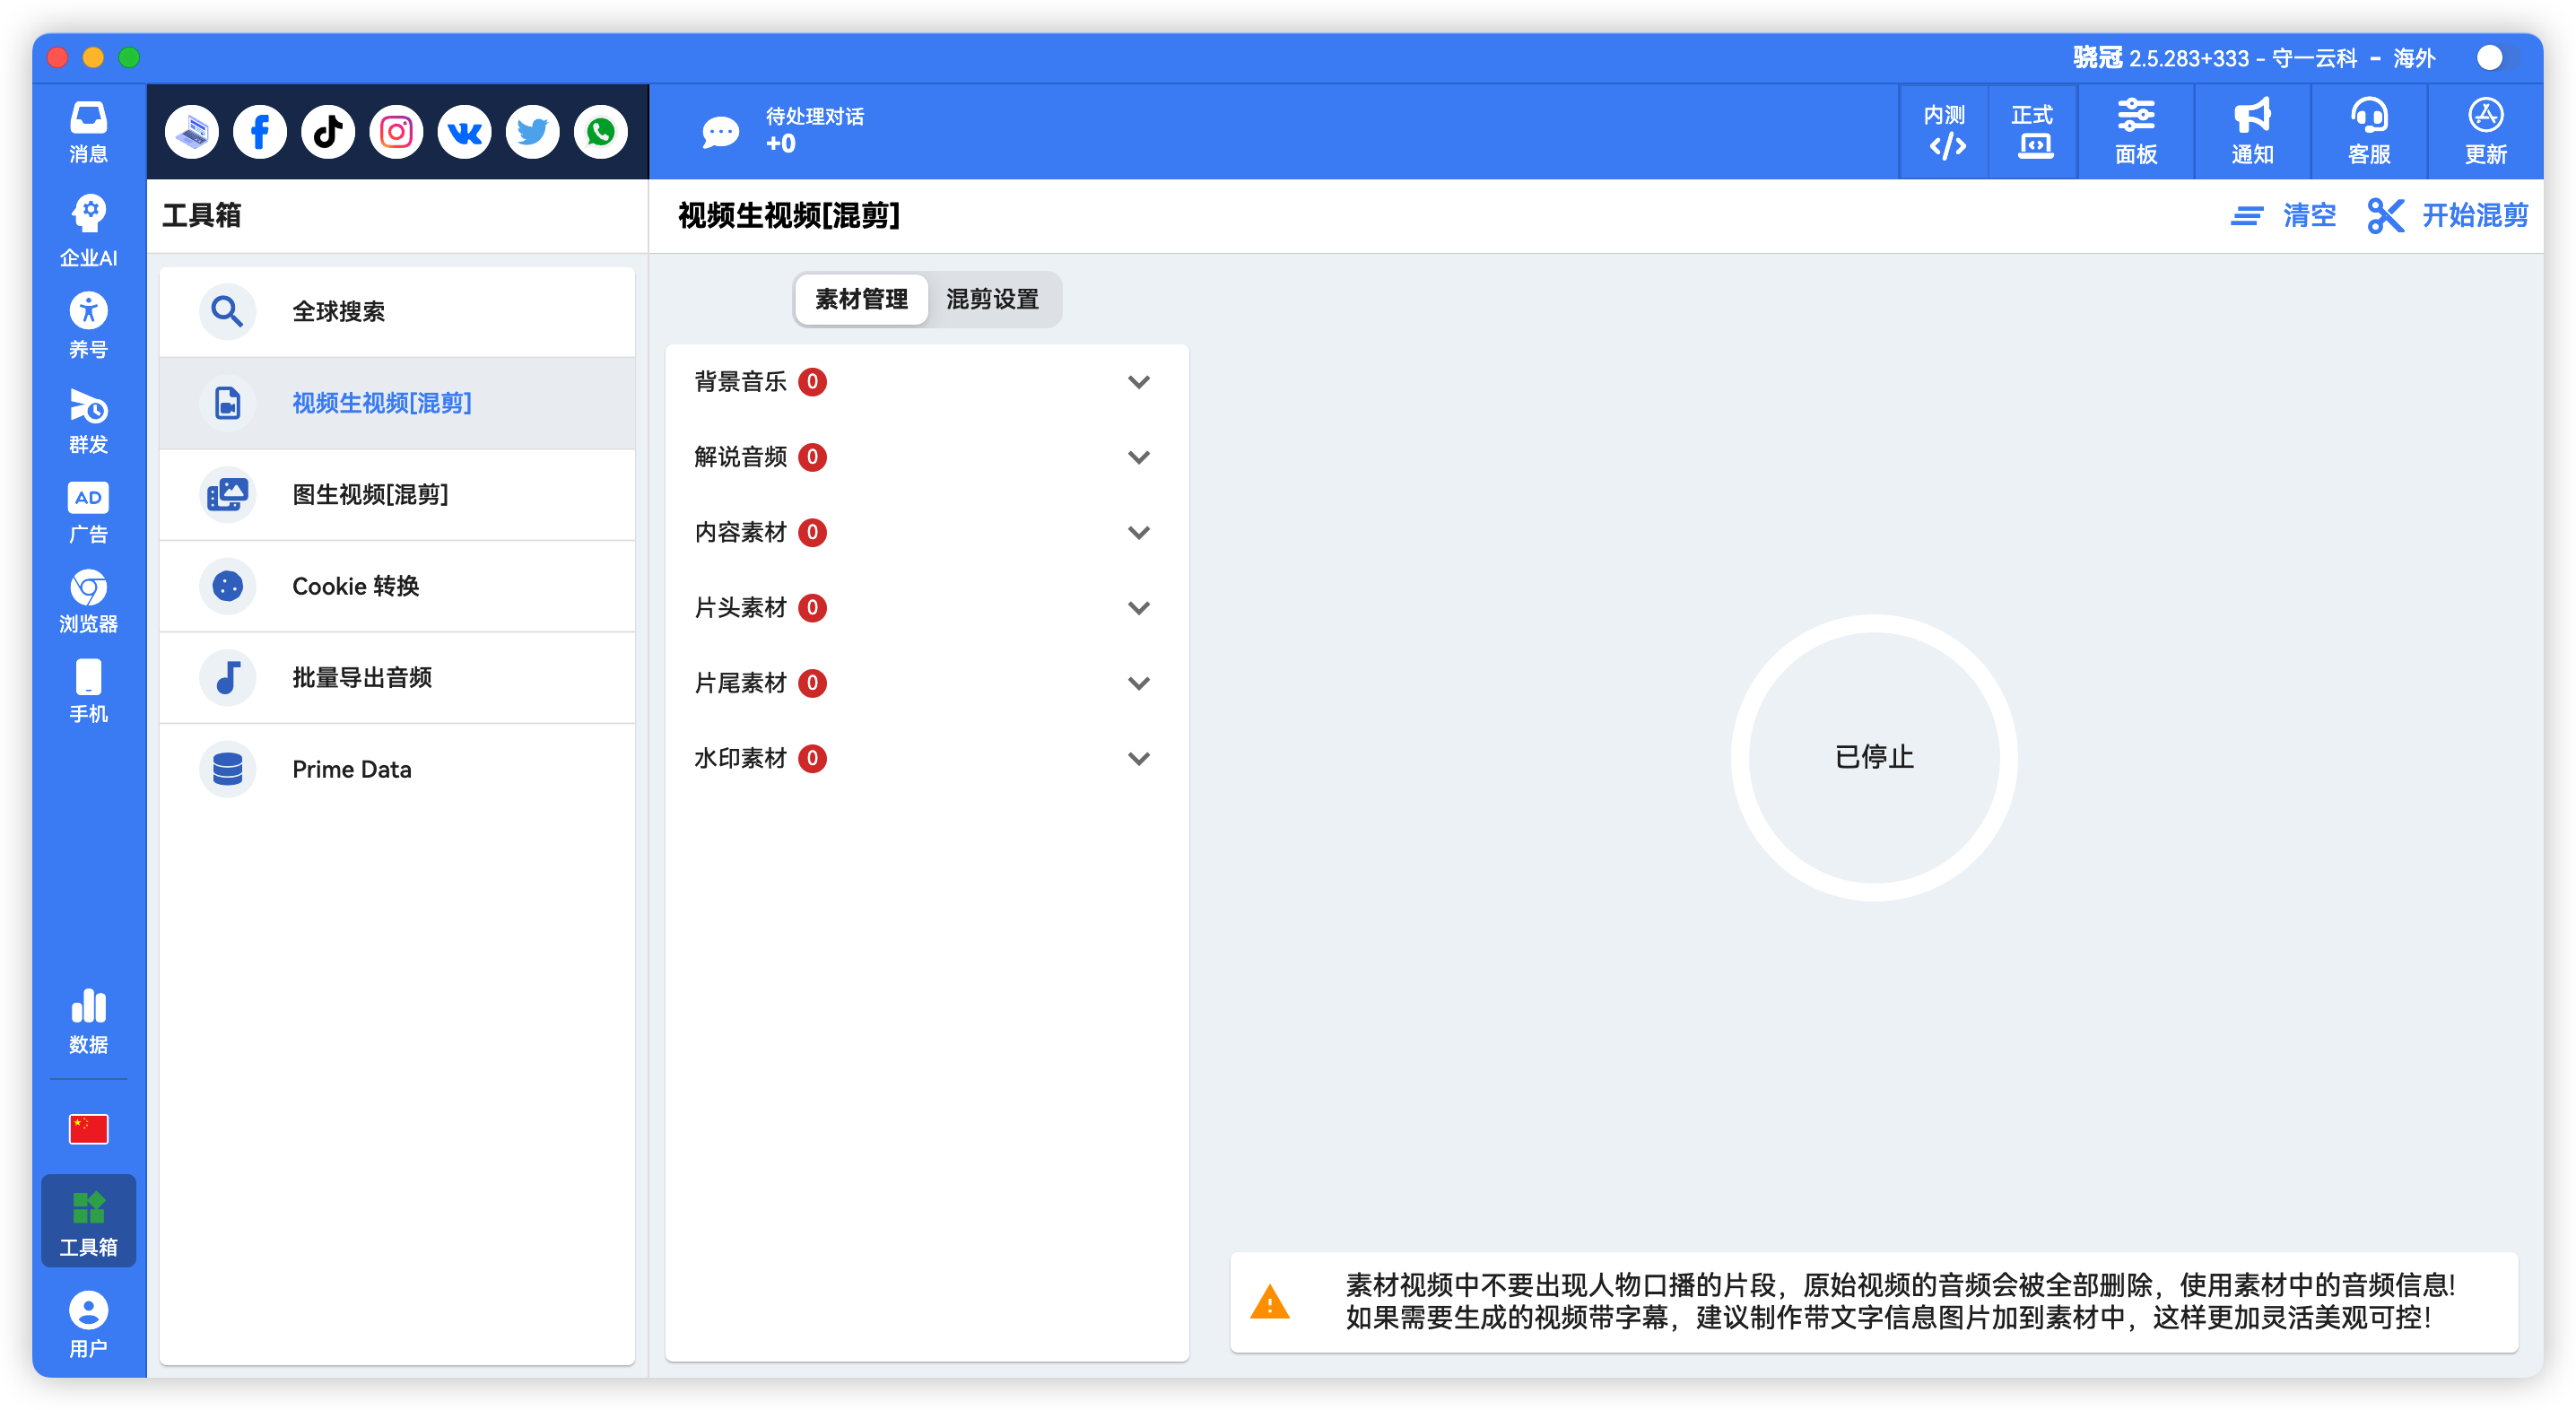Expand the 背景音乐 section
Viewport: 2576px width, 1410px height.
click(x=1138, y=382)
